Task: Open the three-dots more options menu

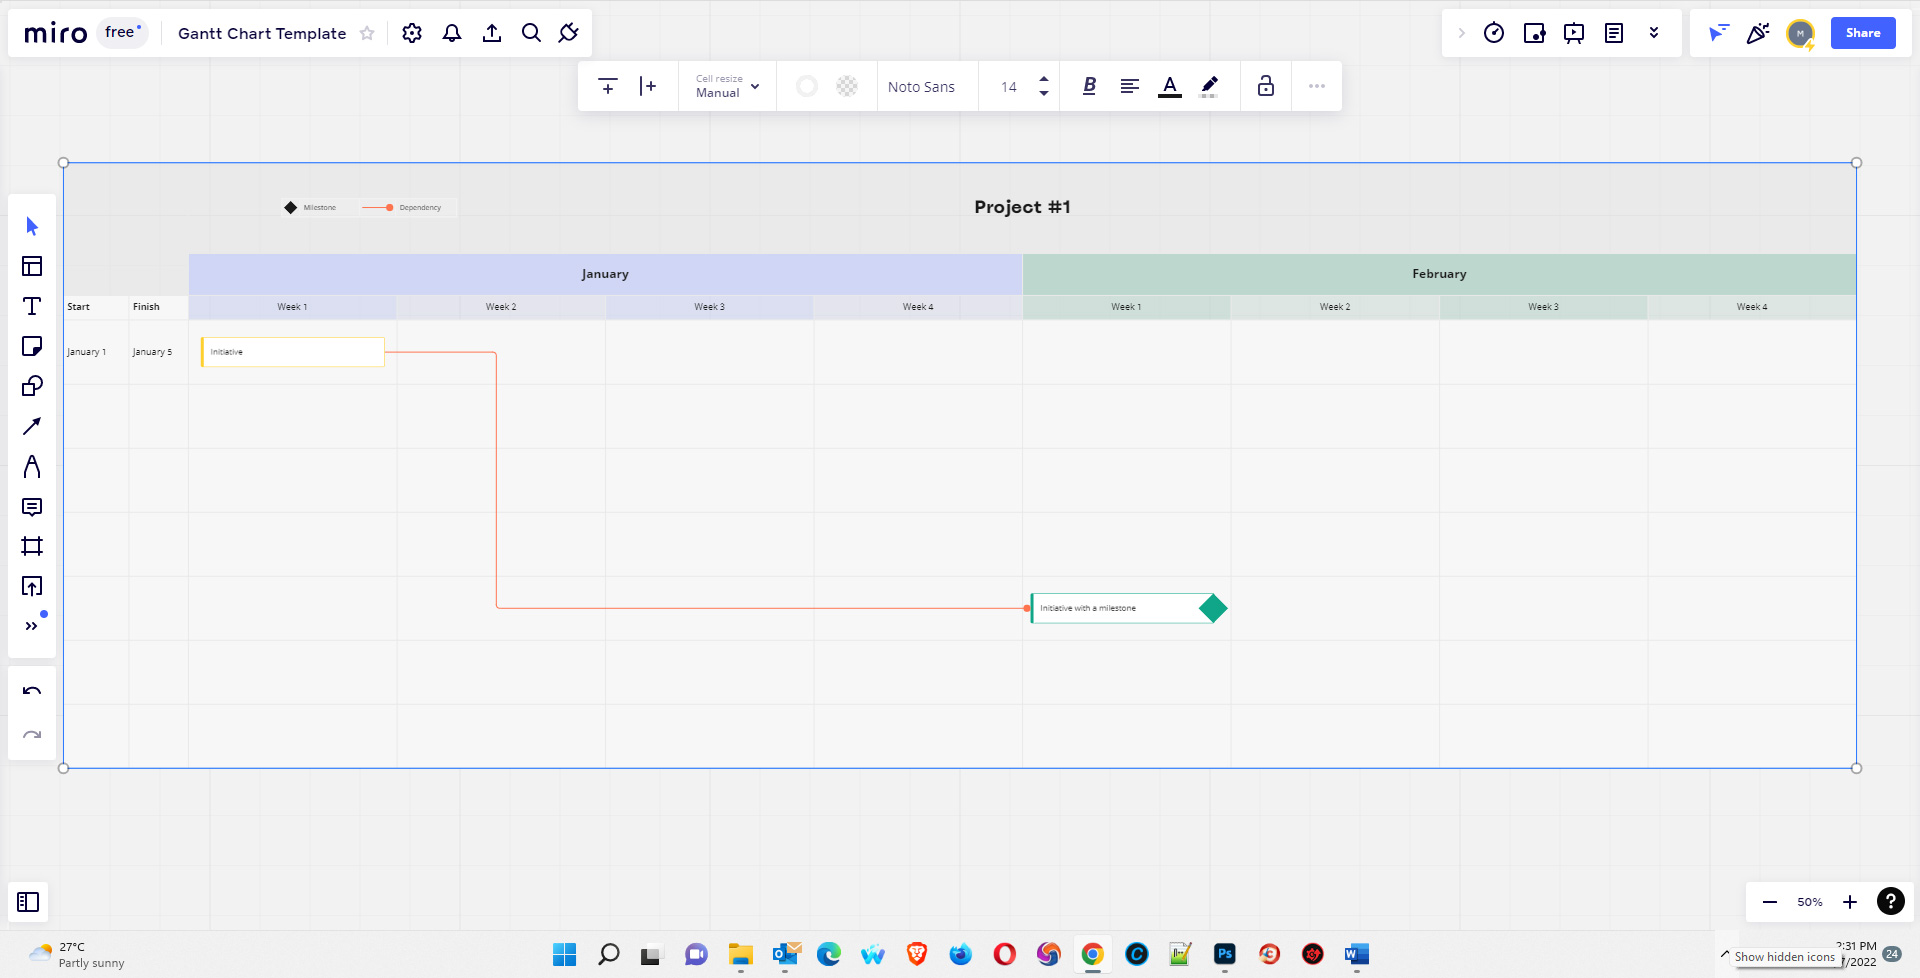Action: (x=1317, y=86)
